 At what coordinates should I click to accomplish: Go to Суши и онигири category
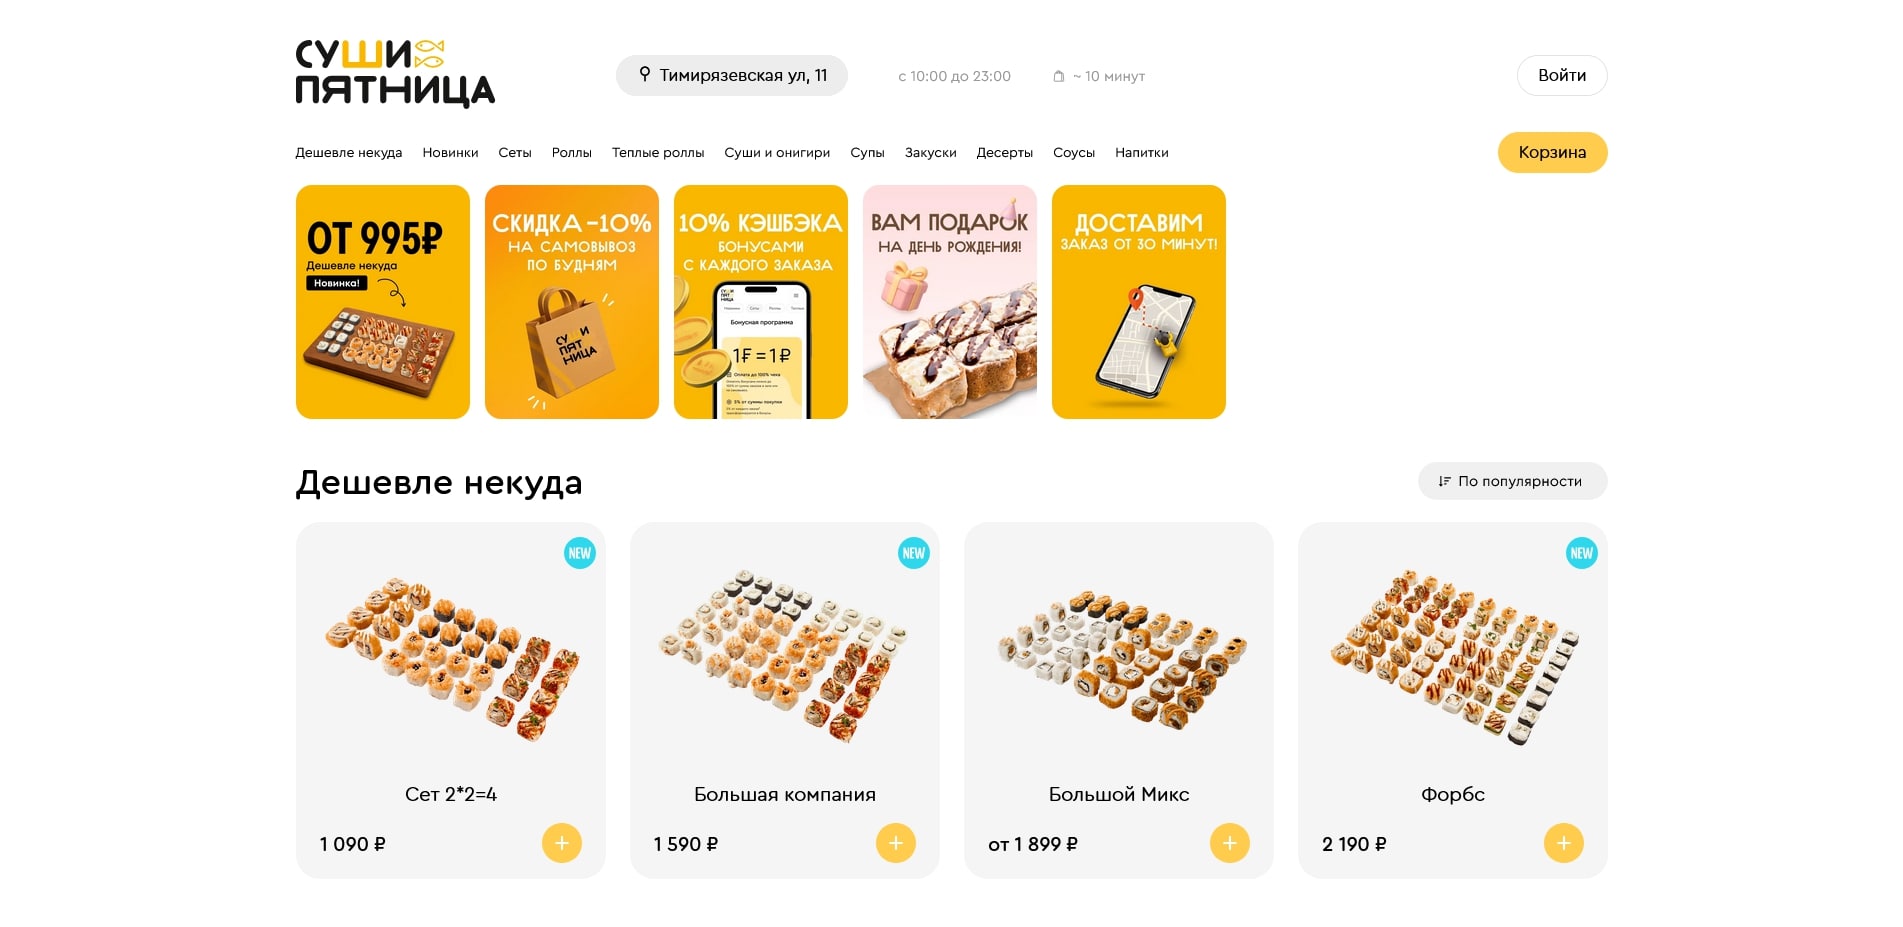(777, 153)
